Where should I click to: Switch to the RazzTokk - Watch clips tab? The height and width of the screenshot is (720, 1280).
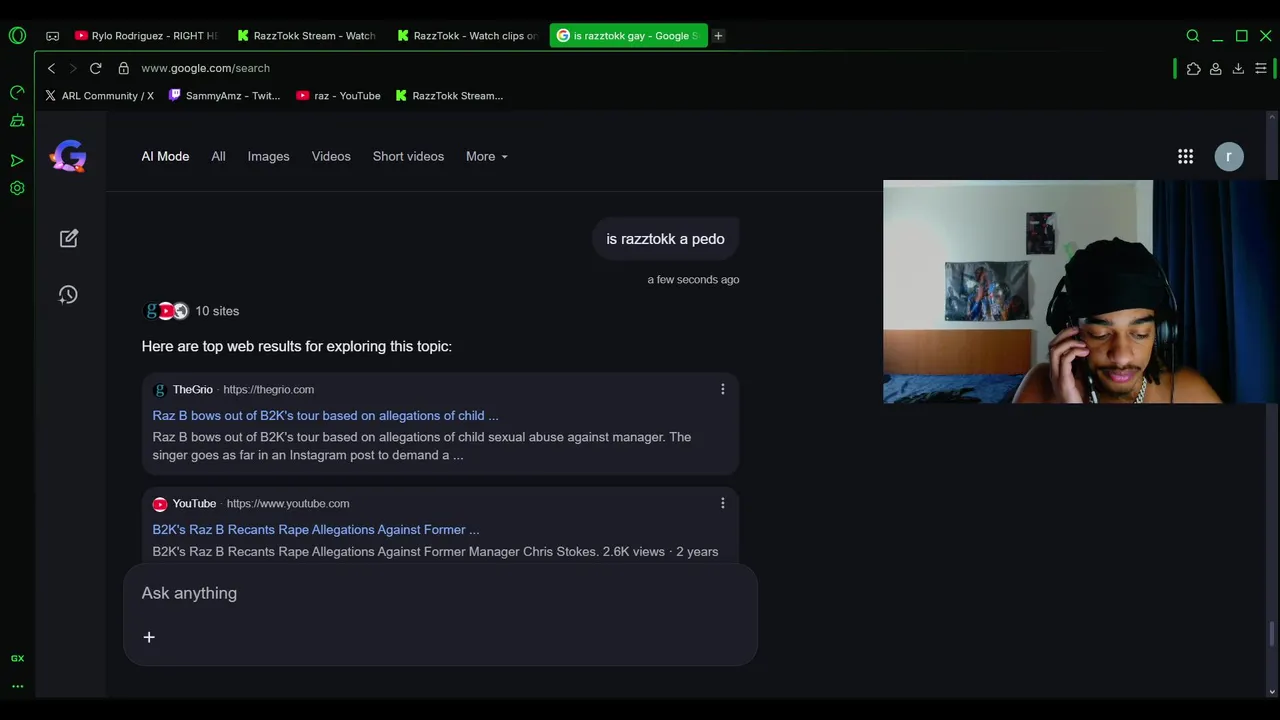(x=467, y=36)
